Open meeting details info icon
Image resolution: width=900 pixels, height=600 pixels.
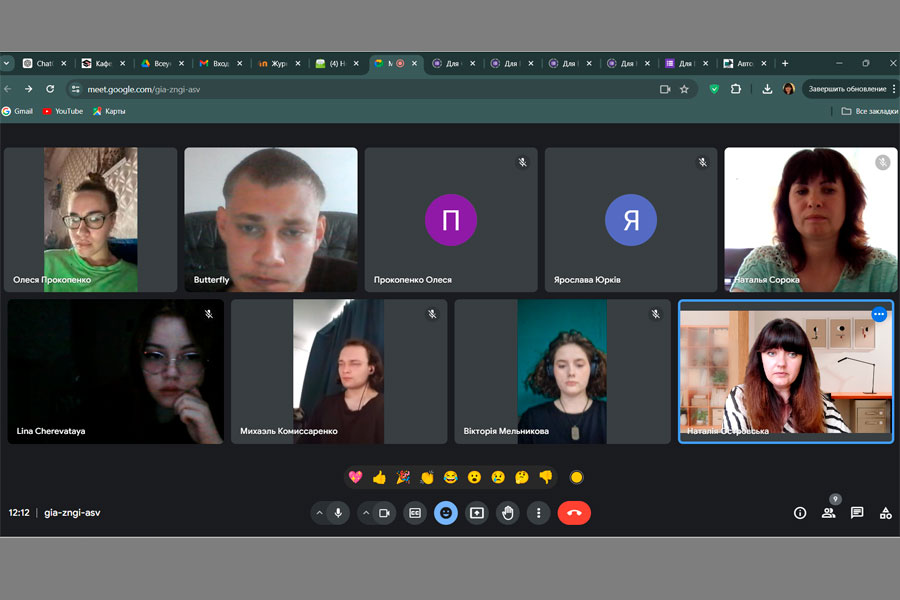(800, 513)
